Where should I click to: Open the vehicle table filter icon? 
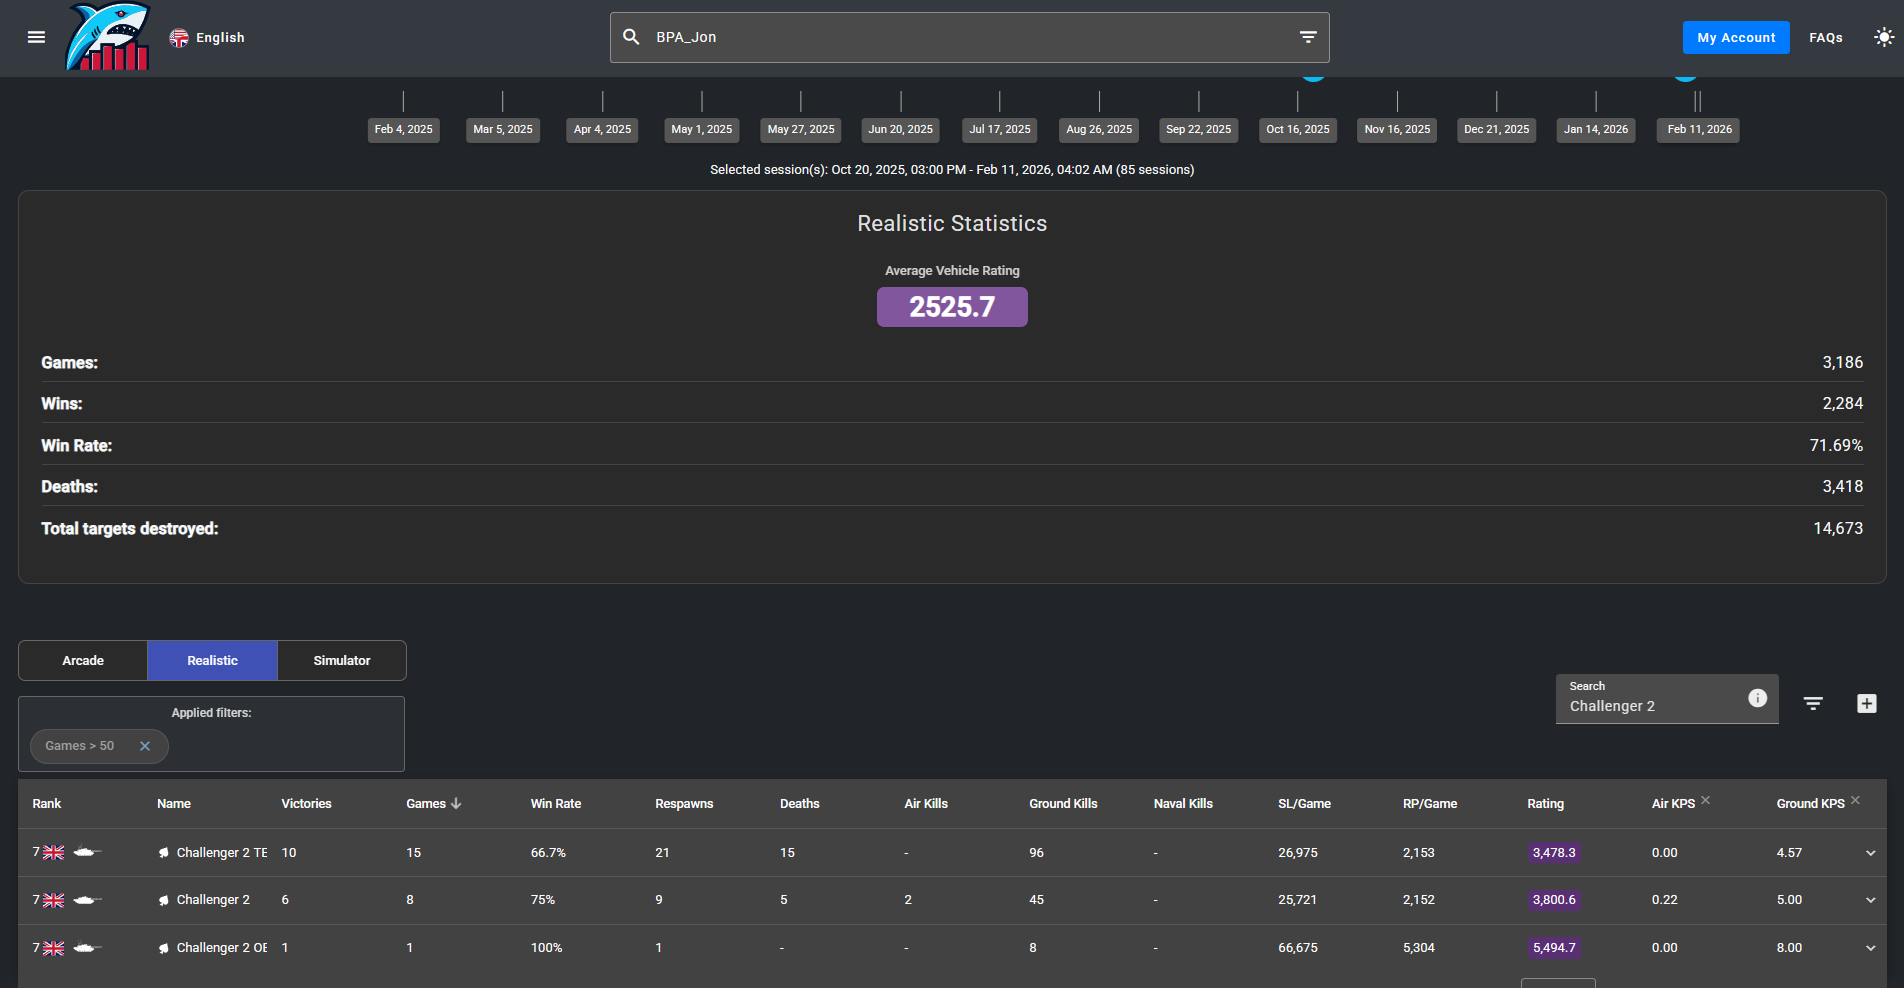(1813, 704)
